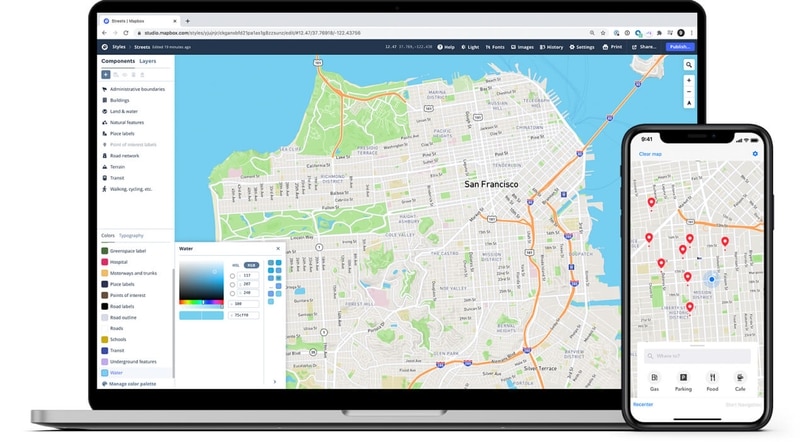Select the radio next to value 117
The image size is (800, 442).
[232, 276]
